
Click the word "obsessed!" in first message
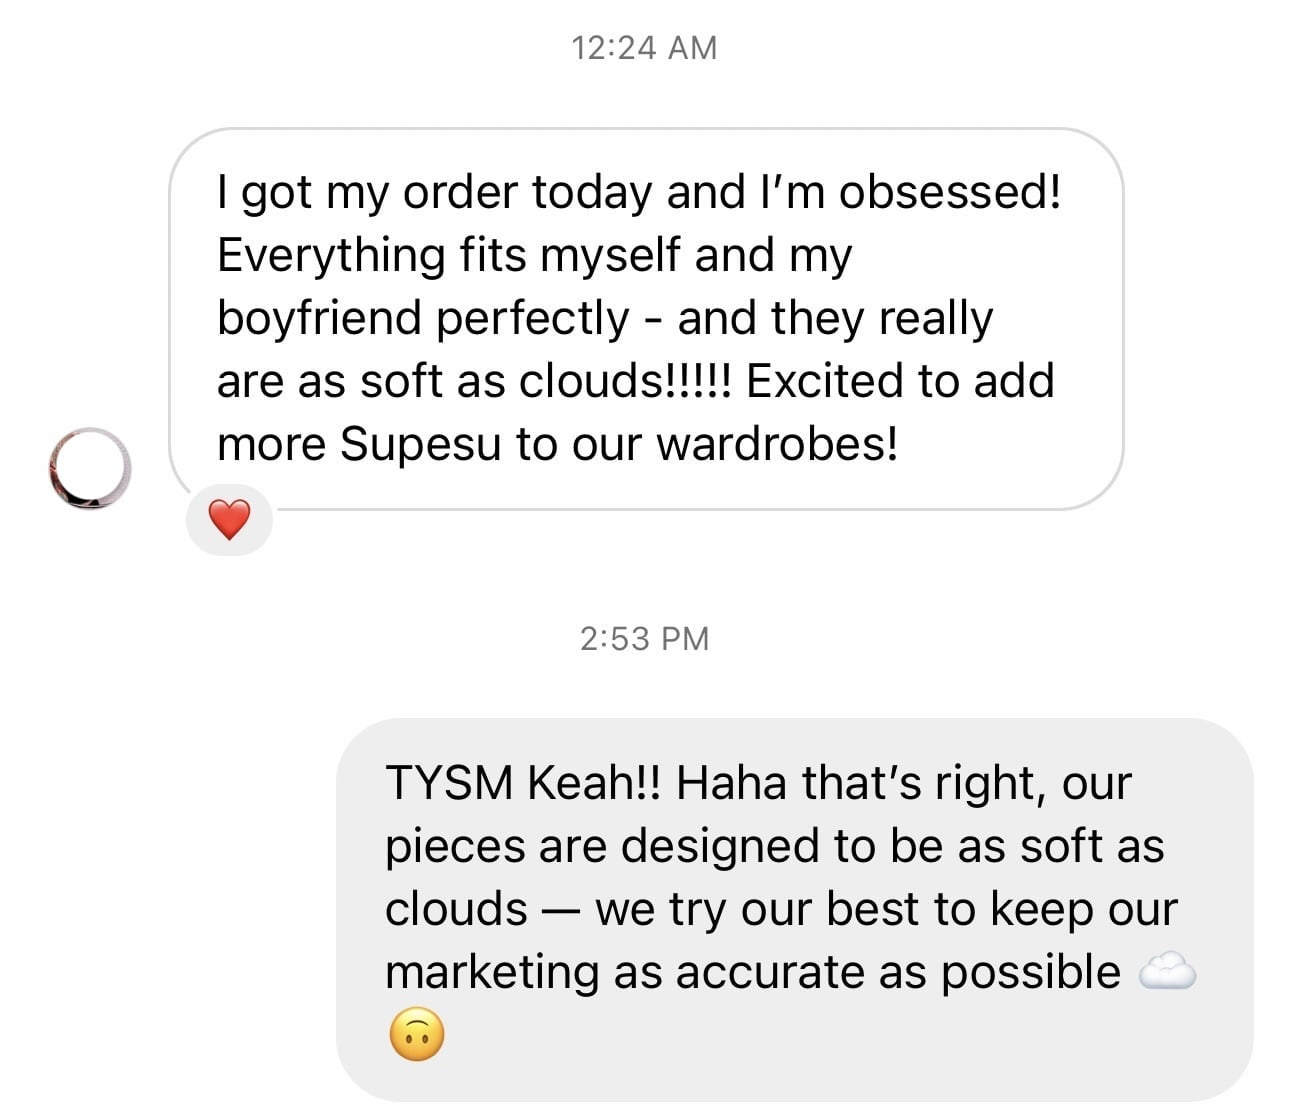949,191
